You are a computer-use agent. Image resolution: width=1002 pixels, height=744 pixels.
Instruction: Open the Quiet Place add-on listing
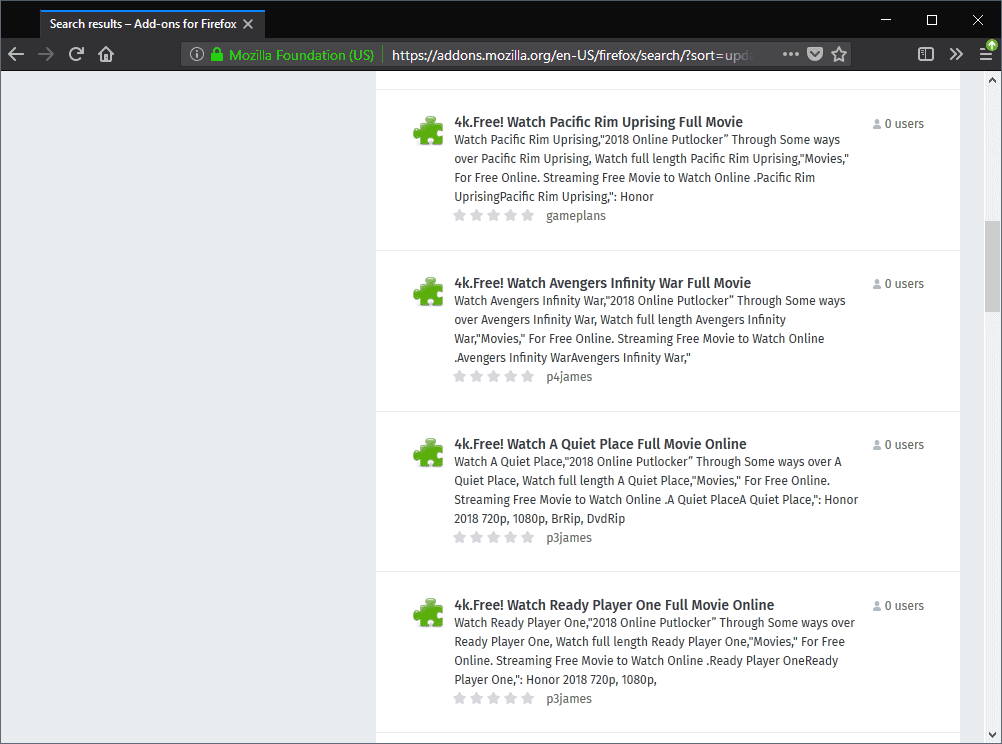(601, 443)
